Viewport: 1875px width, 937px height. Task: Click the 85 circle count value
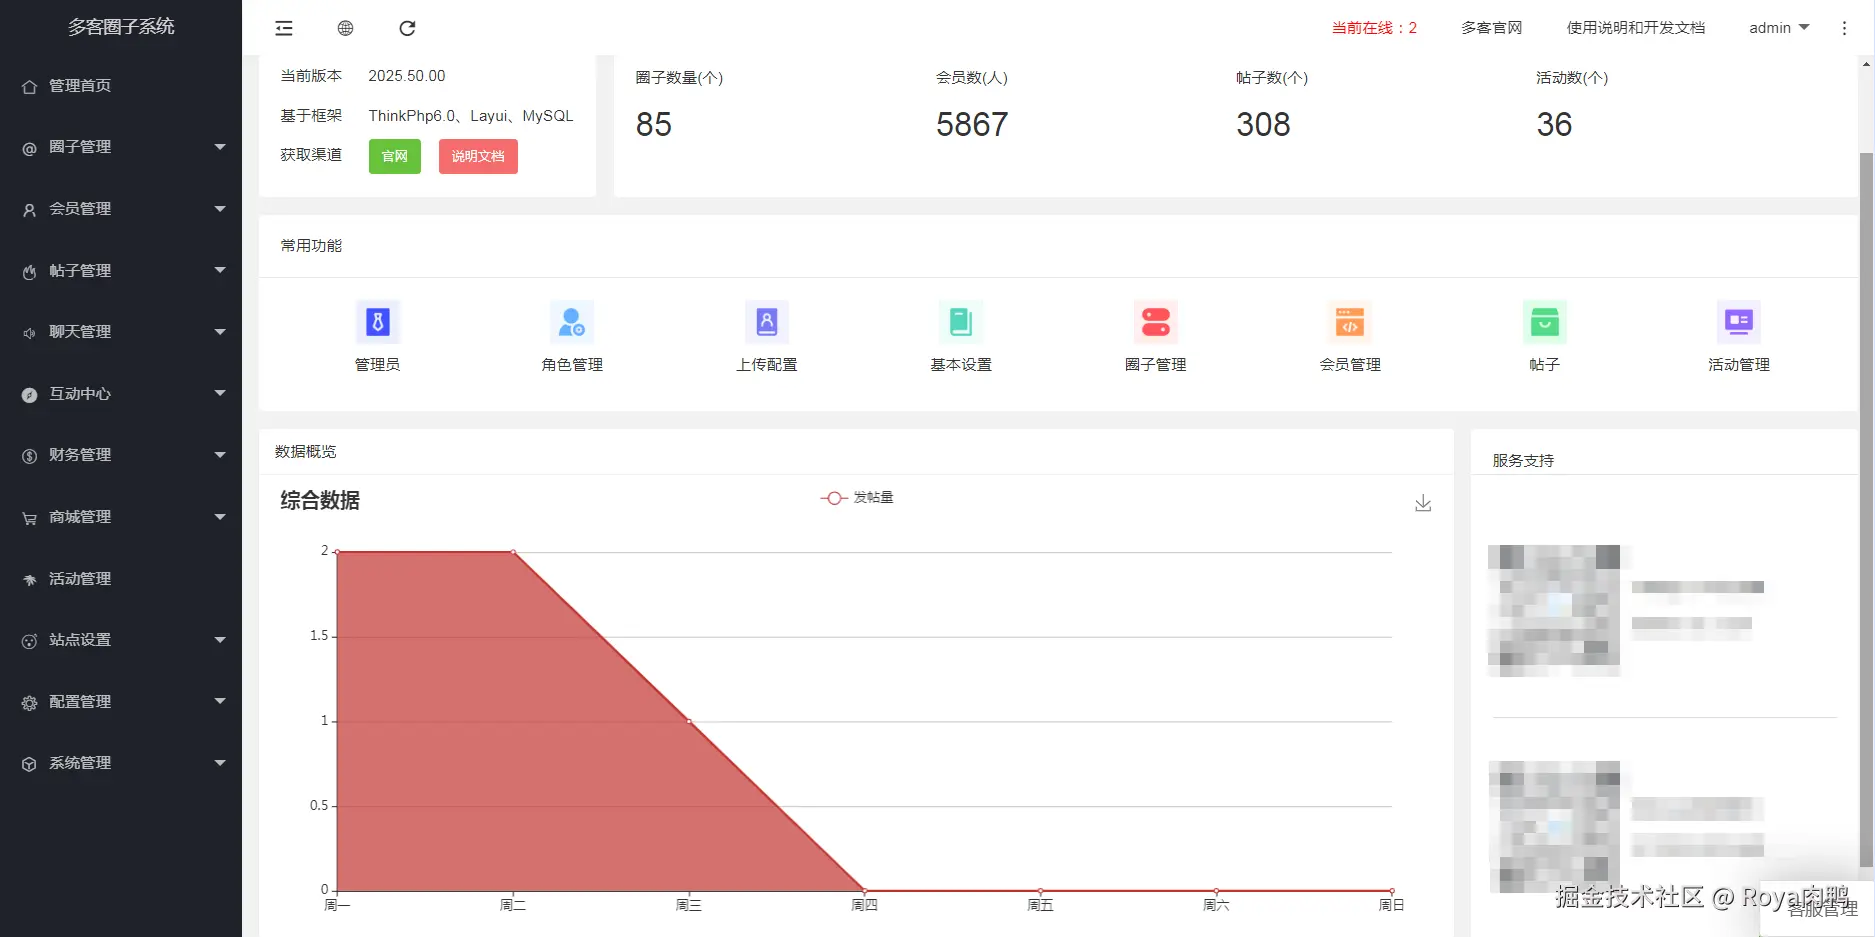[x=654, y=125]
